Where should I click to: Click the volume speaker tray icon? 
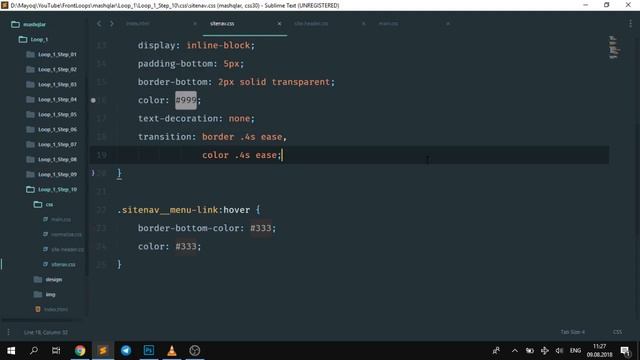tap(559, 351)
